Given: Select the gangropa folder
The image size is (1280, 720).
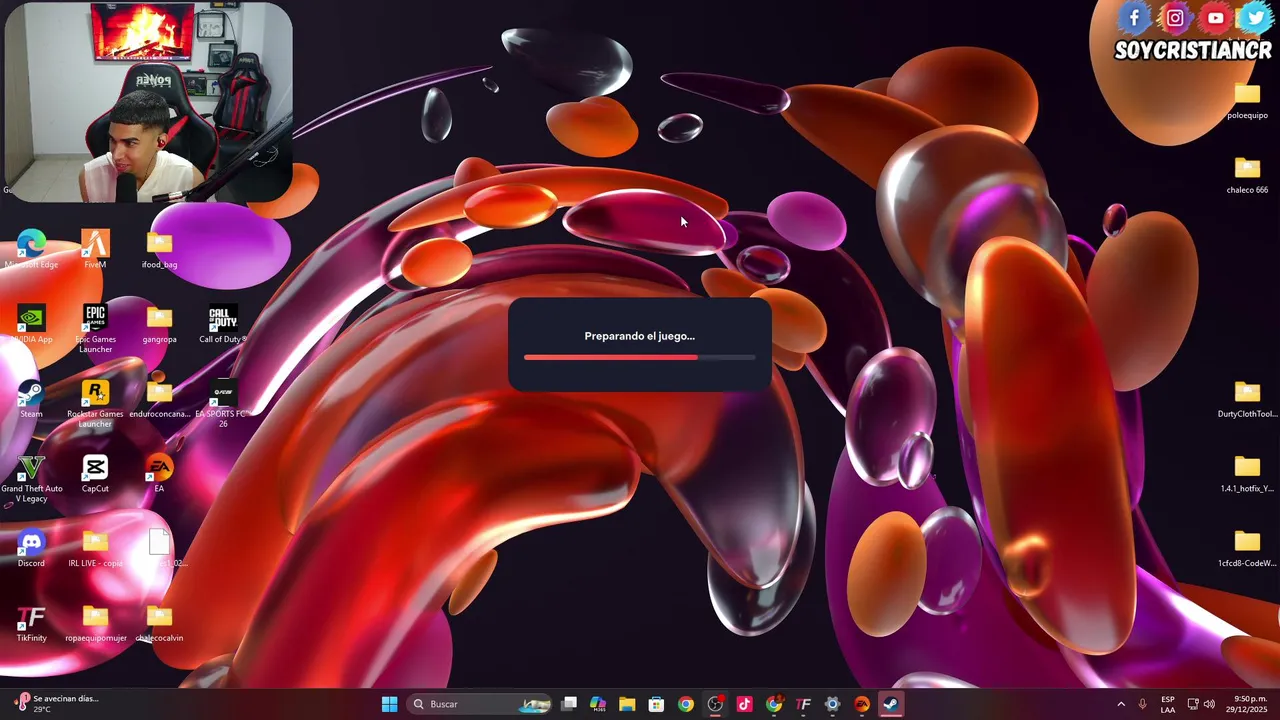Looking at the screenshot, I should 159,324.
